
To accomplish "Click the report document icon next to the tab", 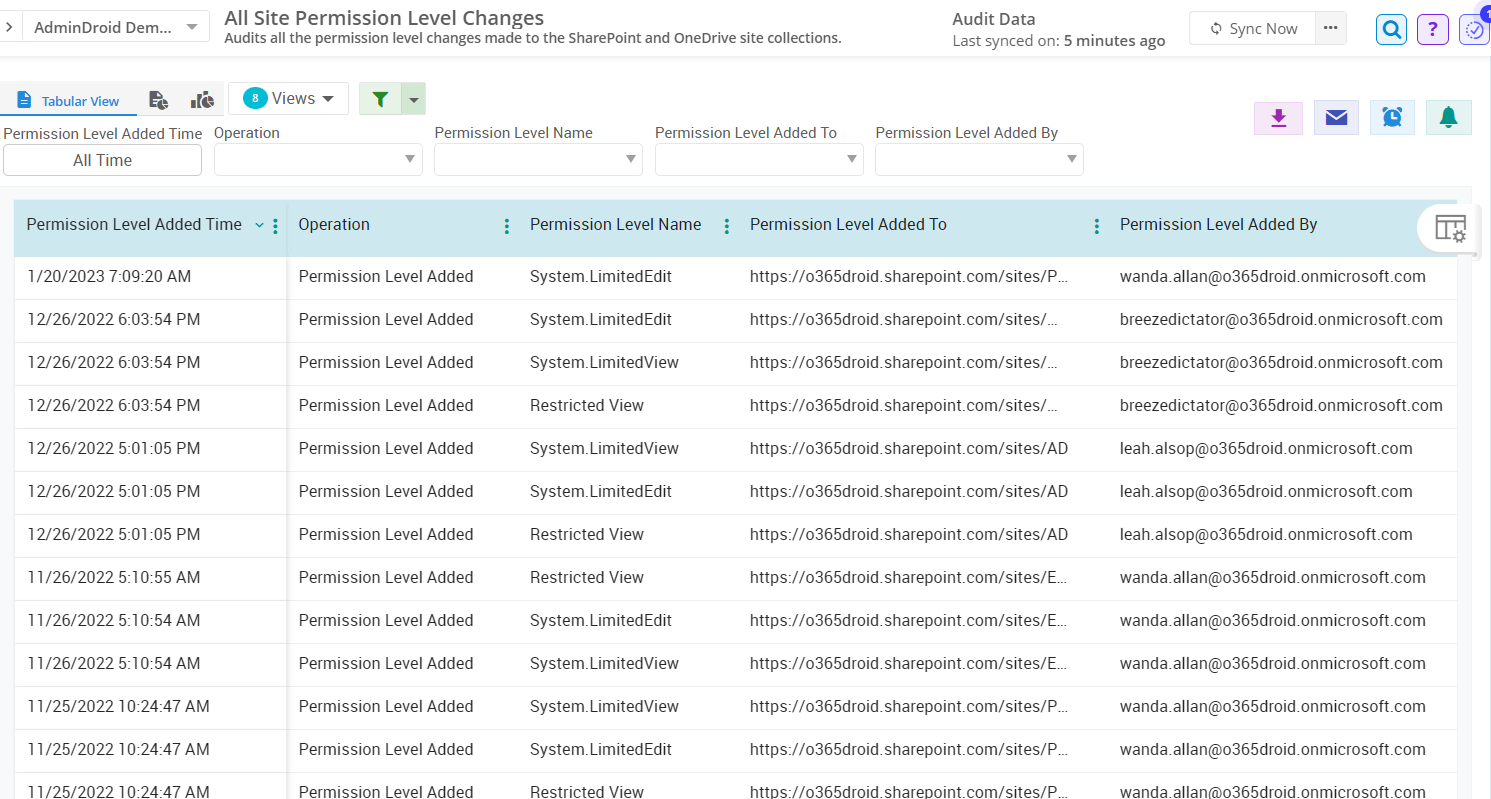I will click(x=158, y=100).
